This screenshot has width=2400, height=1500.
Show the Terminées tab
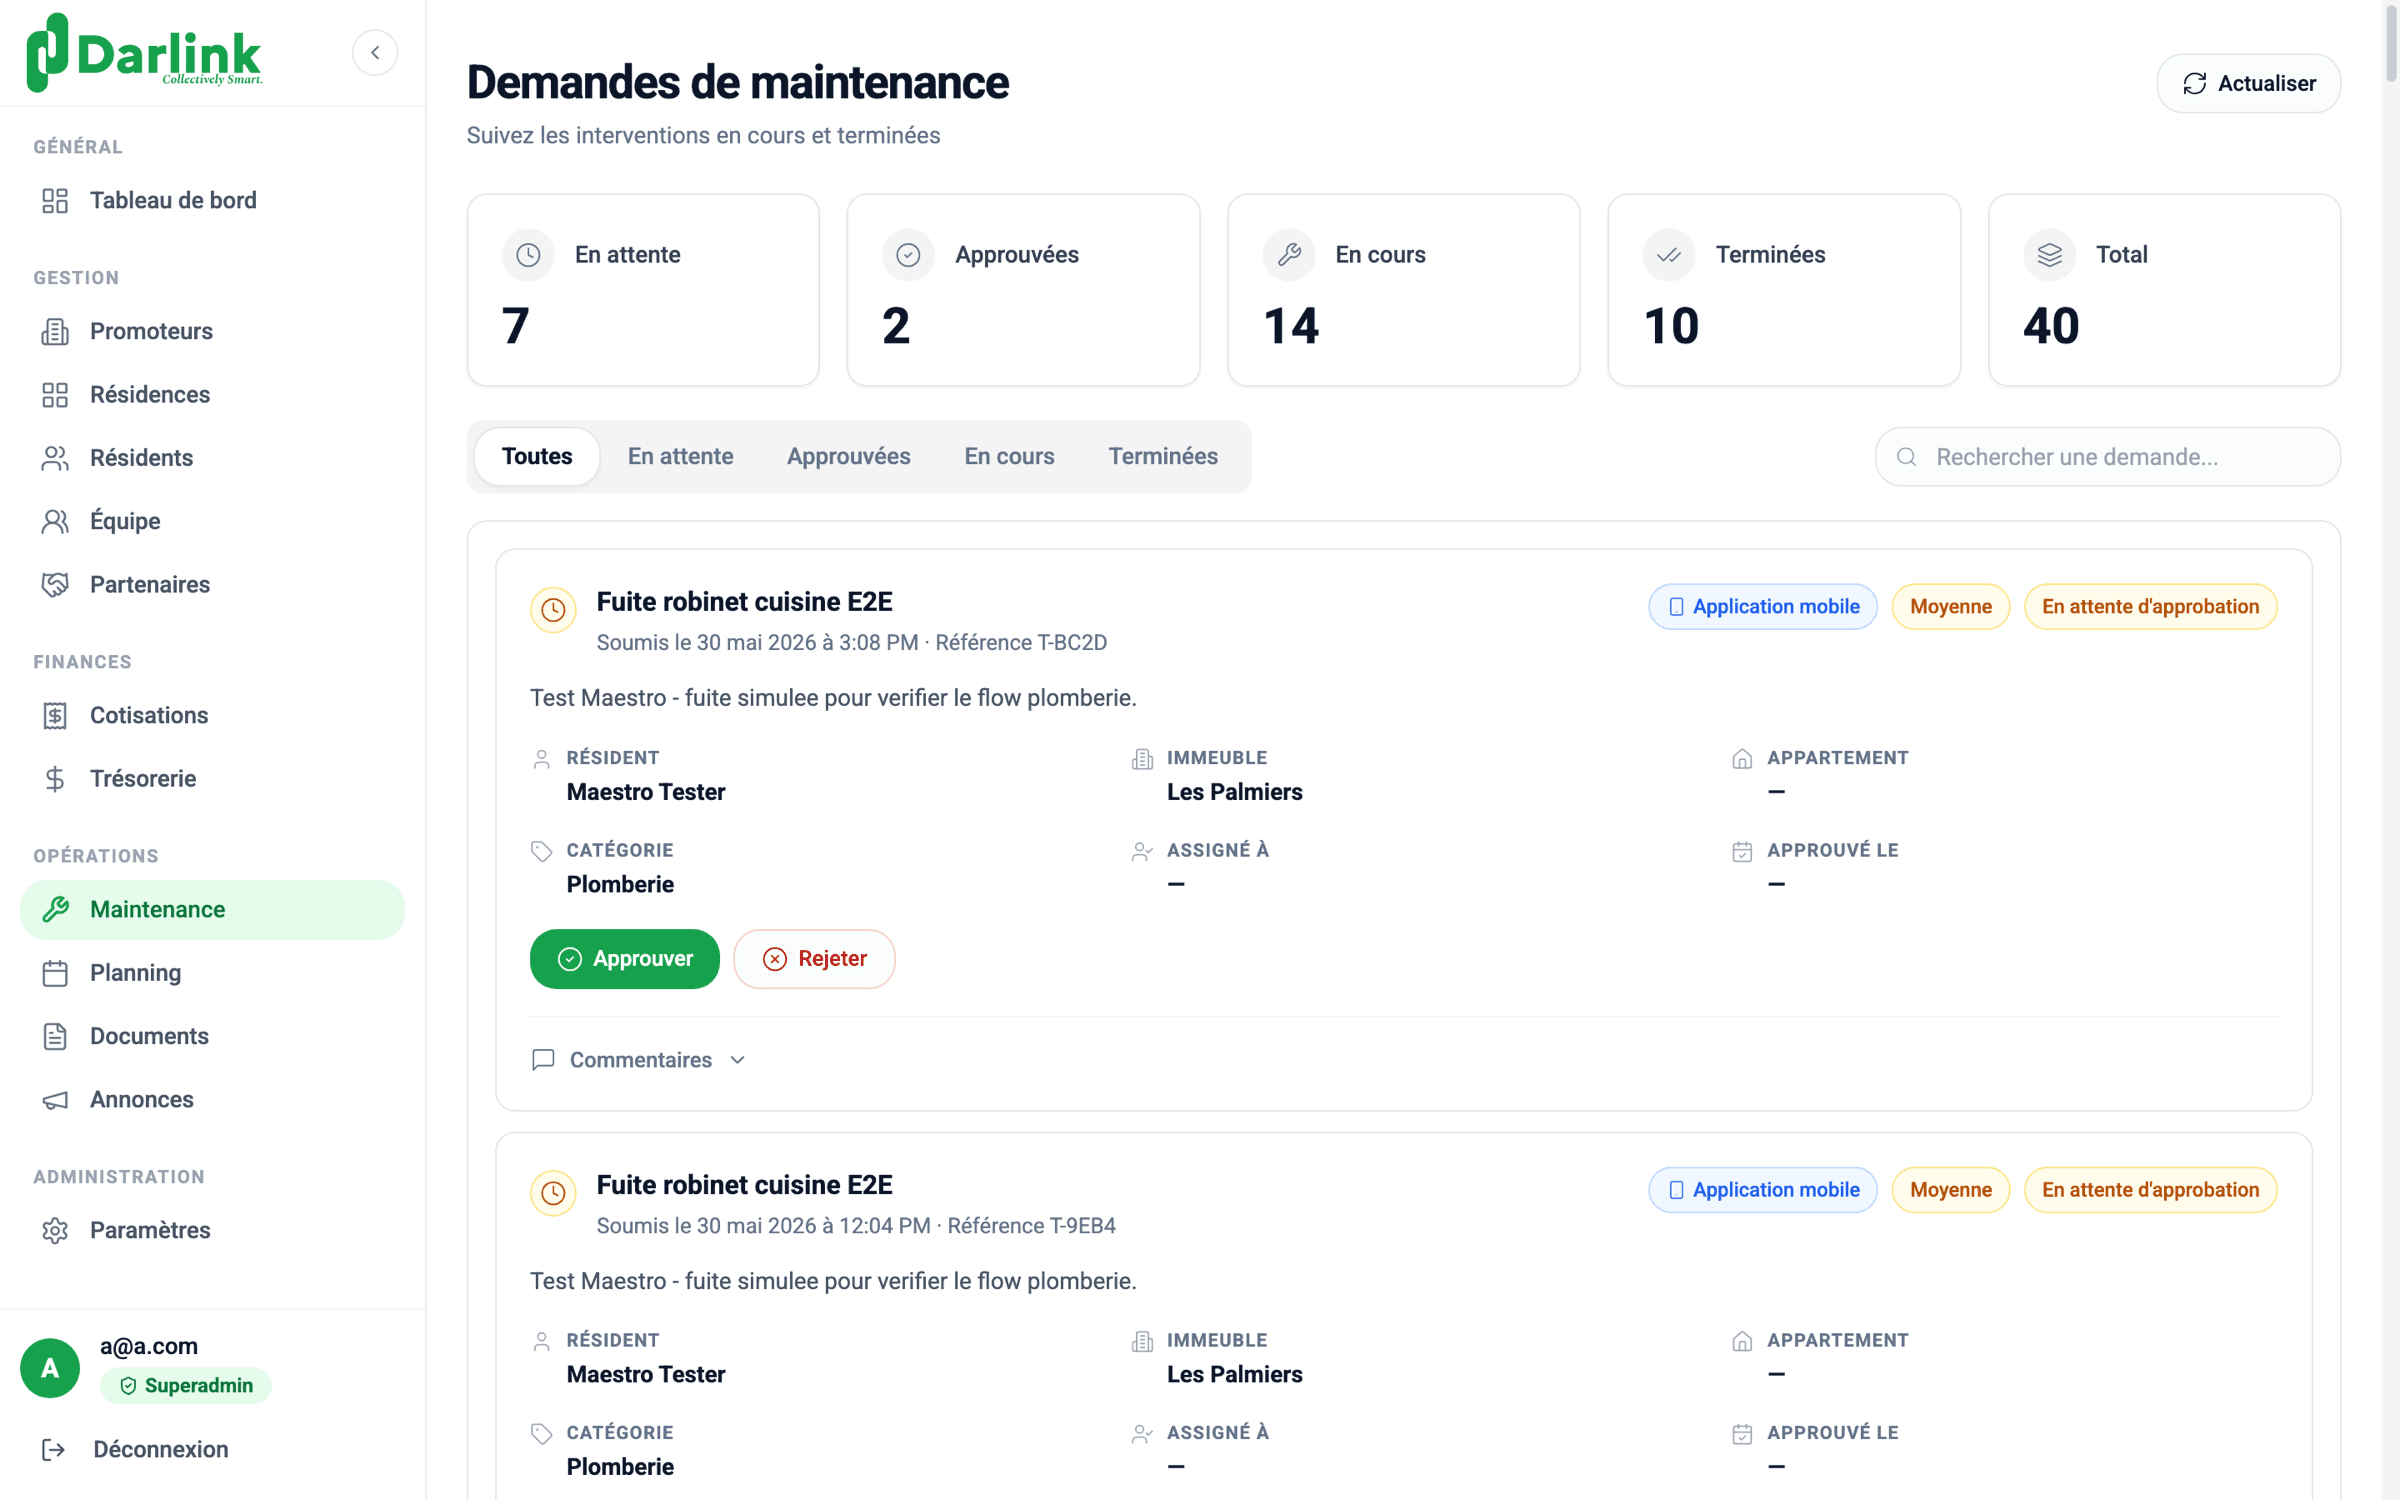[x=1163, y=456]
